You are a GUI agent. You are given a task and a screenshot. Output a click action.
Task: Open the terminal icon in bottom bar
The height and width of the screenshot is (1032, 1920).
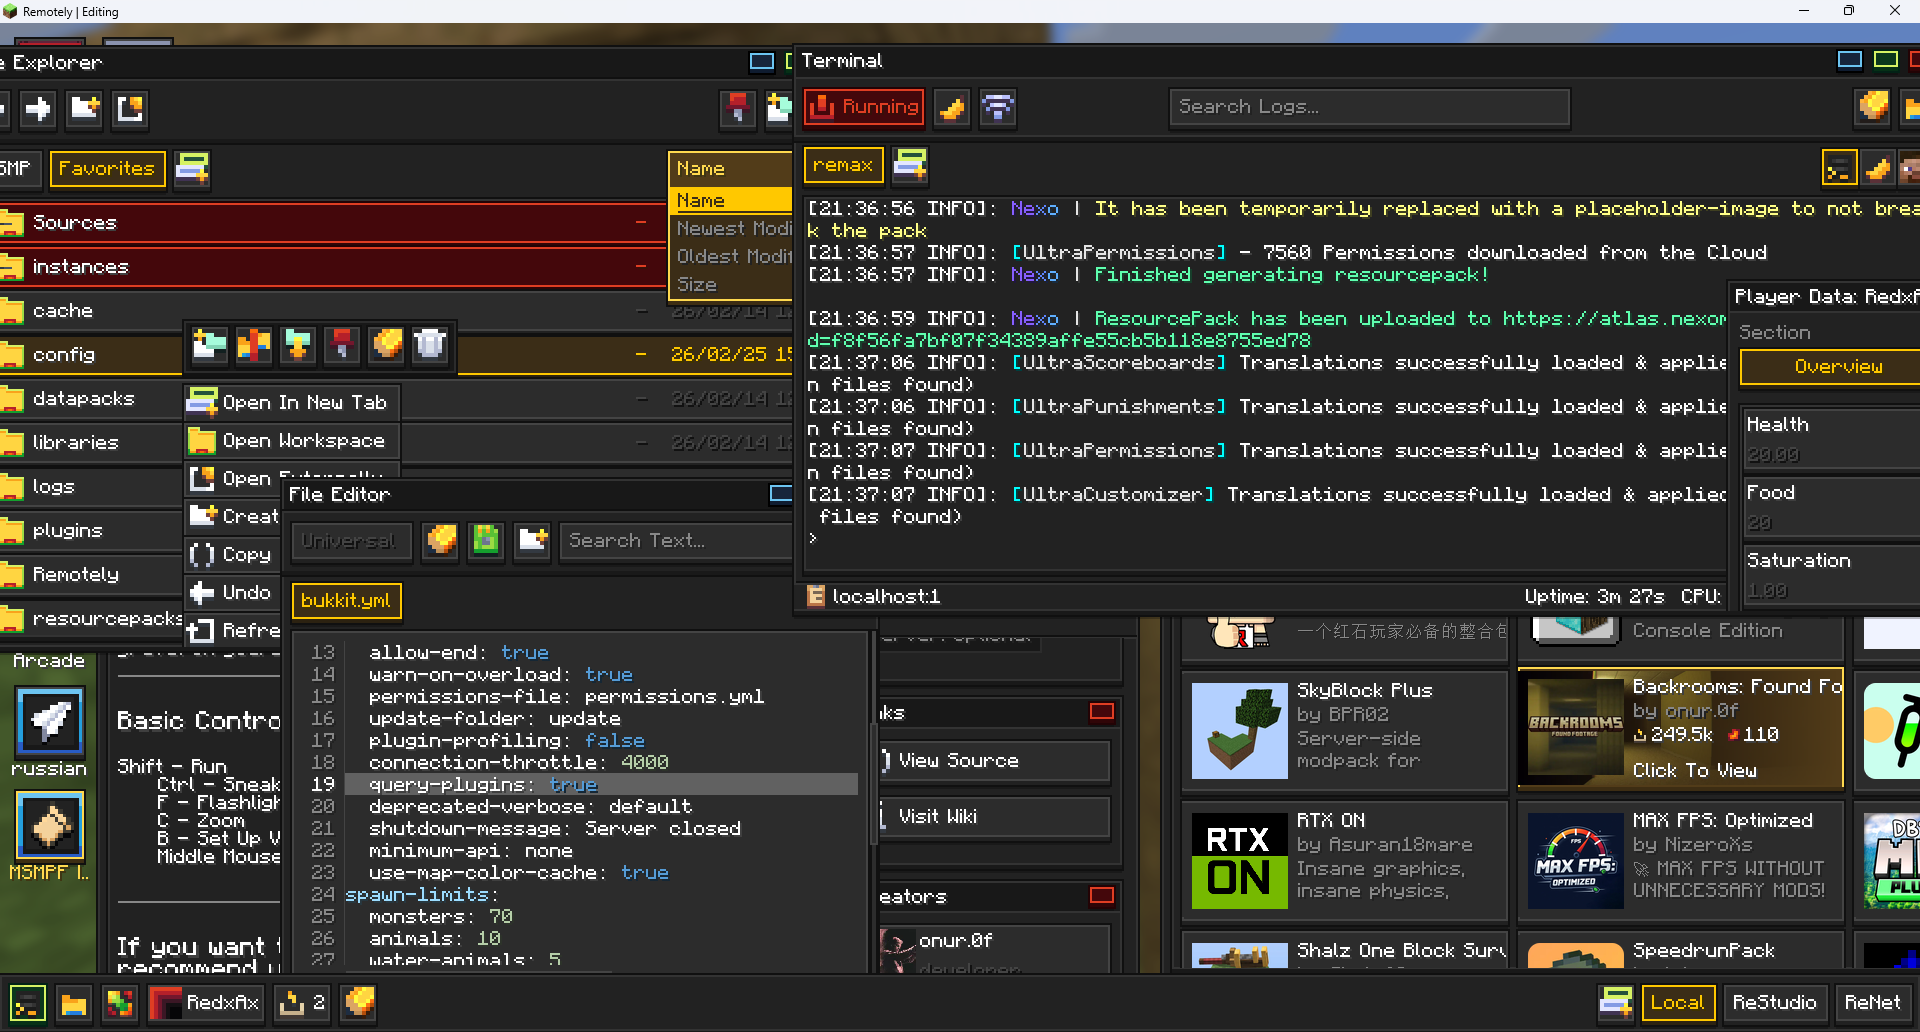pyautogui.click(x=28, y=1003)
